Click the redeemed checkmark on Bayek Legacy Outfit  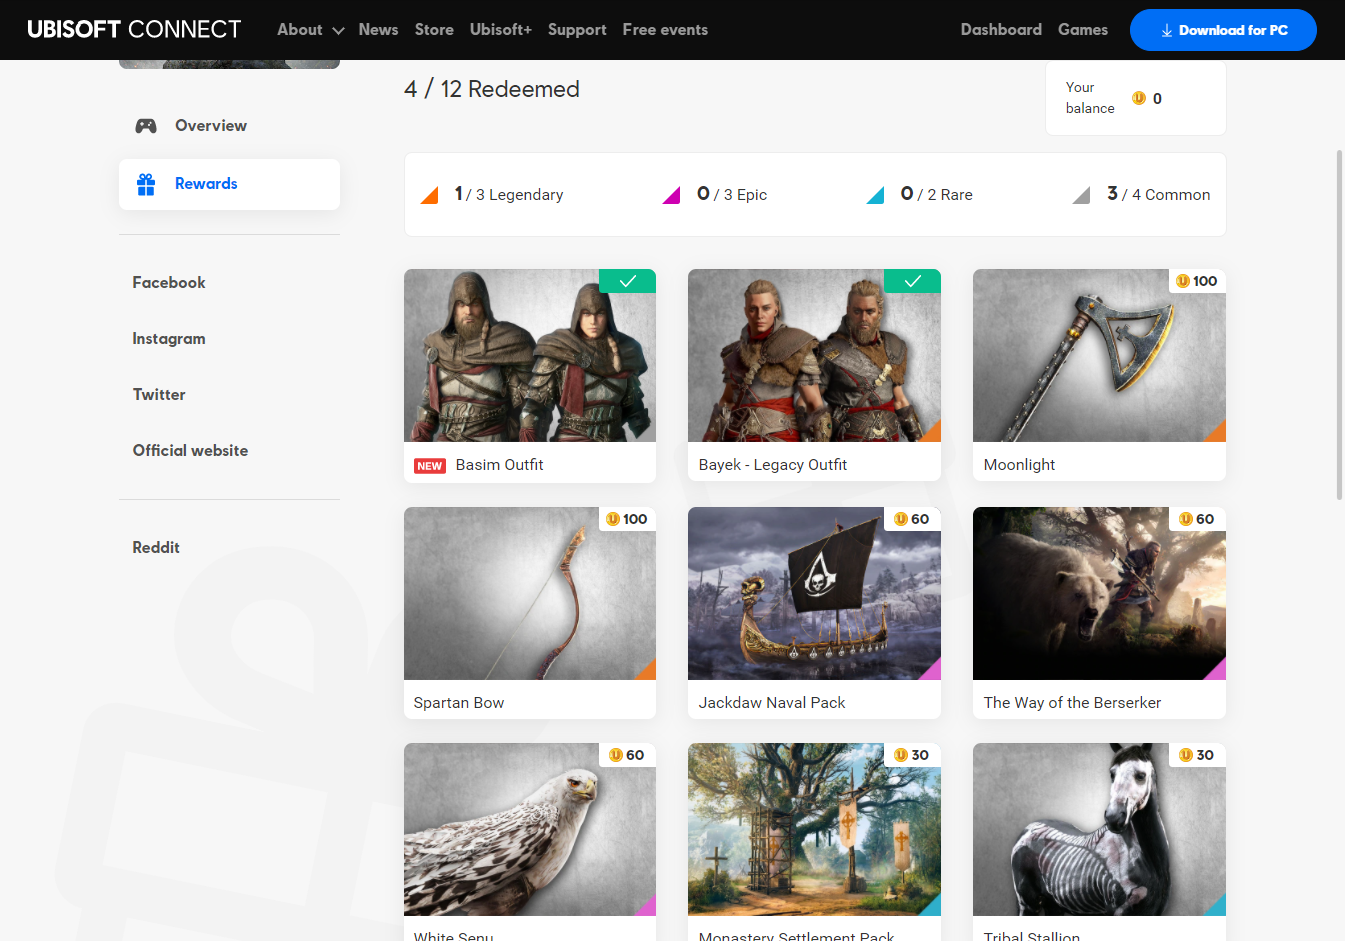tap(912, 281)
